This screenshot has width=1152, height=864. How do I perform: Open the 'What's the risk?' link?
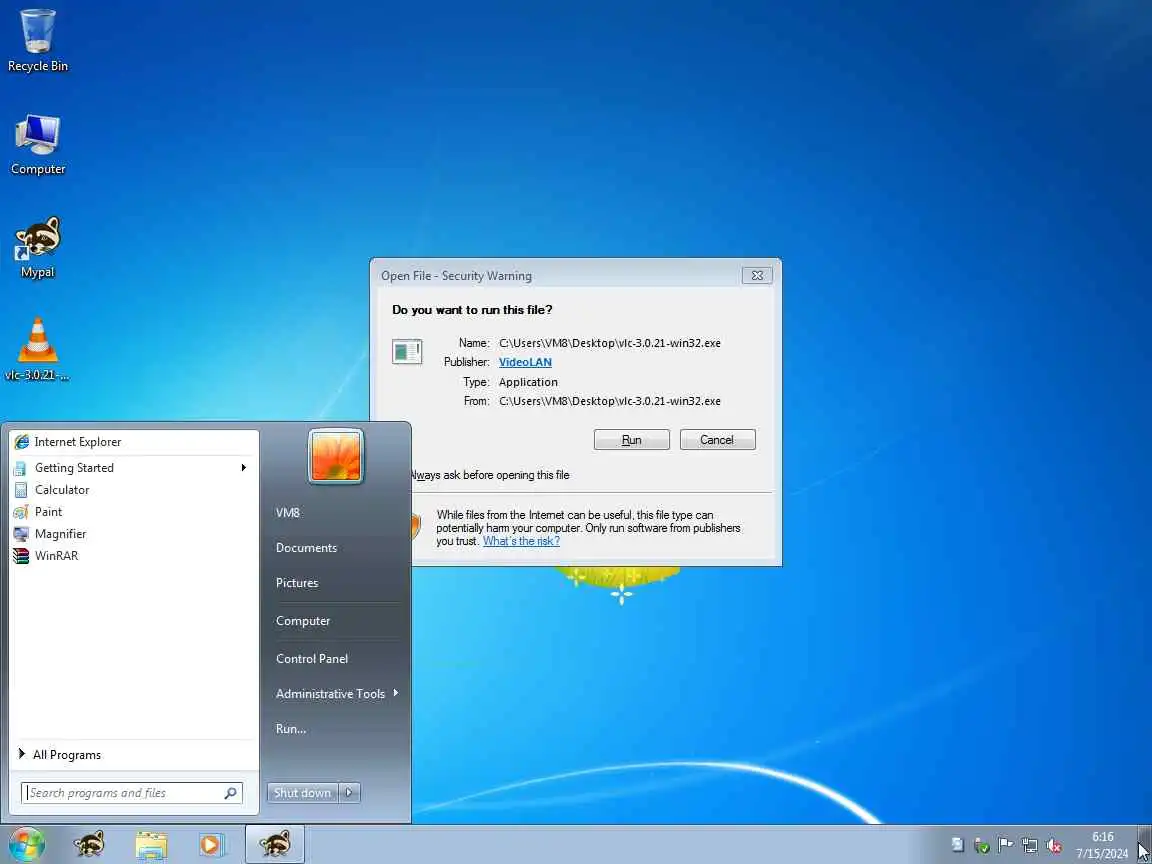pyautogui.click(x=521, y=541)
